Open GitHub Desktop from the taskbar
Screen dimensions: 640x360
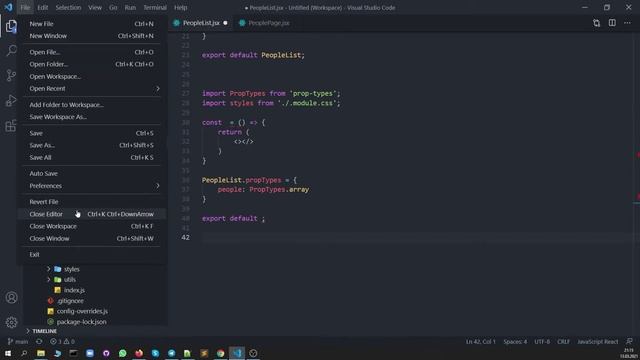[x=106, y=353]
